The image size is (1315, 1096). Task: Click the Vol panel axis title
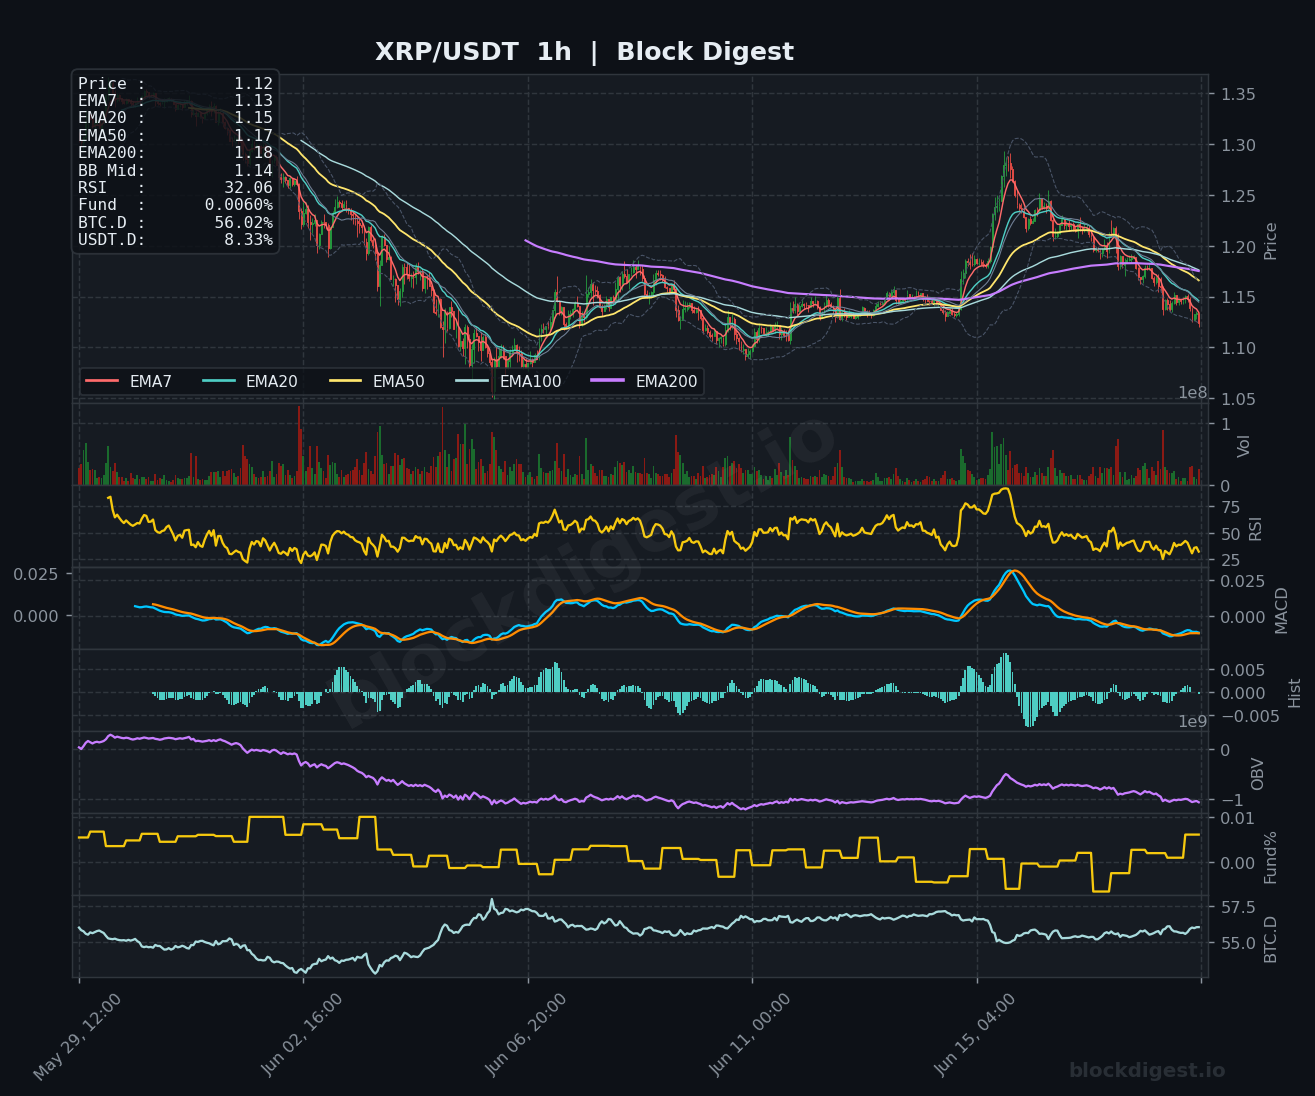point(1244,445)
